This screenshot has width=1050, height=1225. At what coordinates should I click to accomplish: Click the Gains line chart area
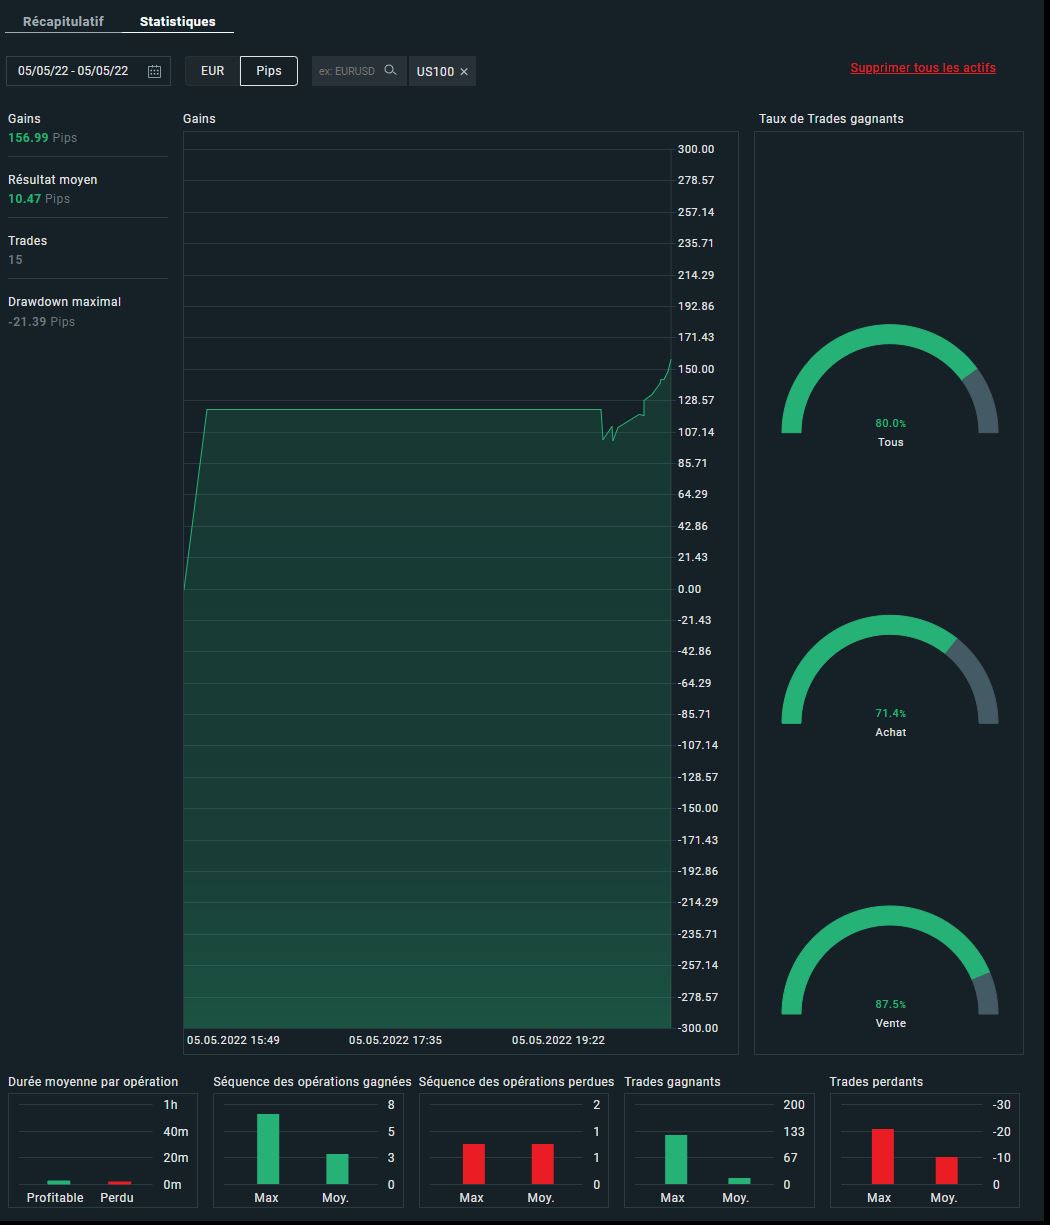point(427,588)
